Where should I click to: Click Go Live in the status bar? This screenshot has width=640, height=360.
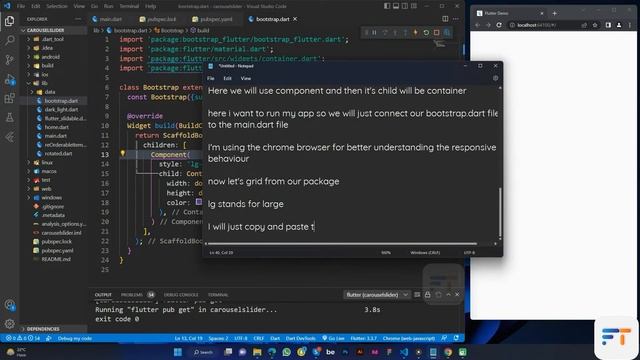(333, 338)
